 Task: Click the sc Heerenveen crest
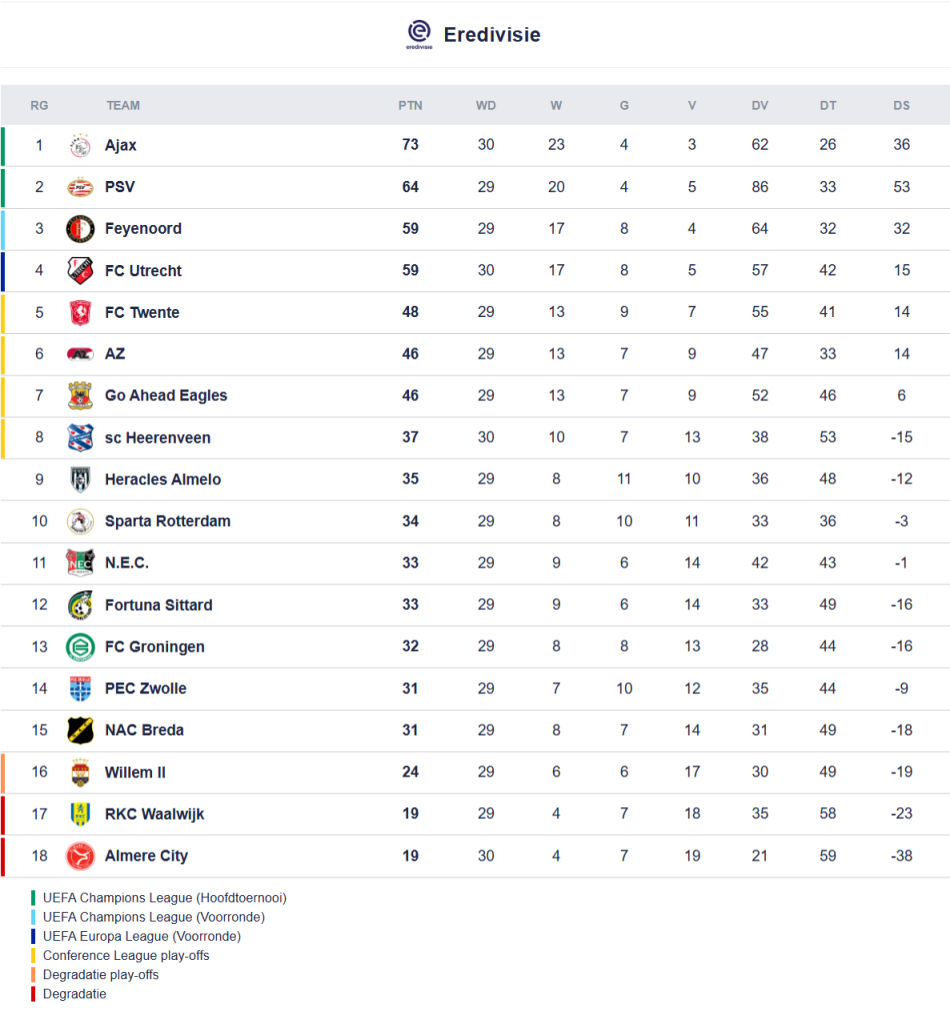pos(80,438)
